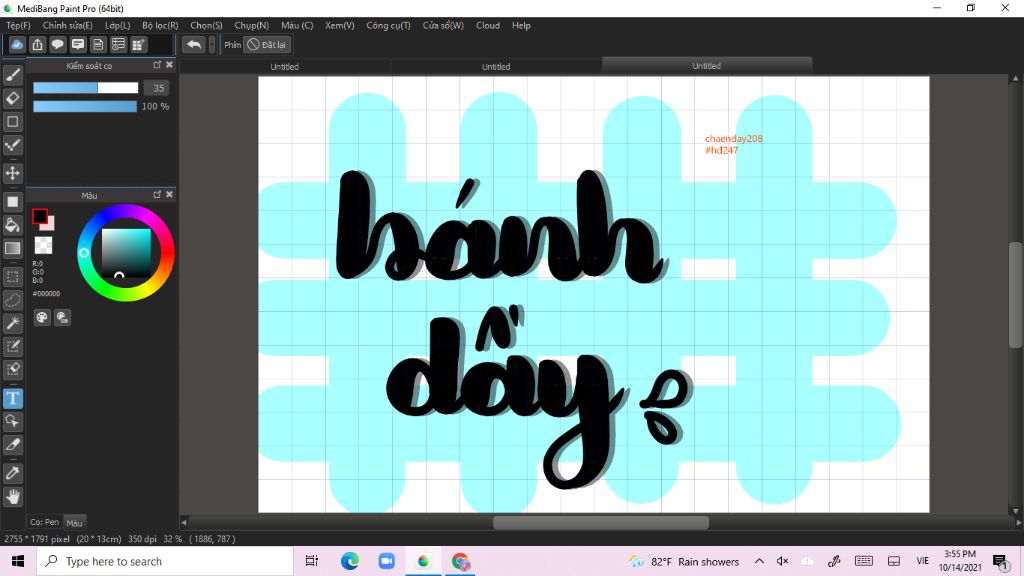This screenshot has height=576, width=1024.
Task: Select the Lasso tool
Action: (12, 300)
